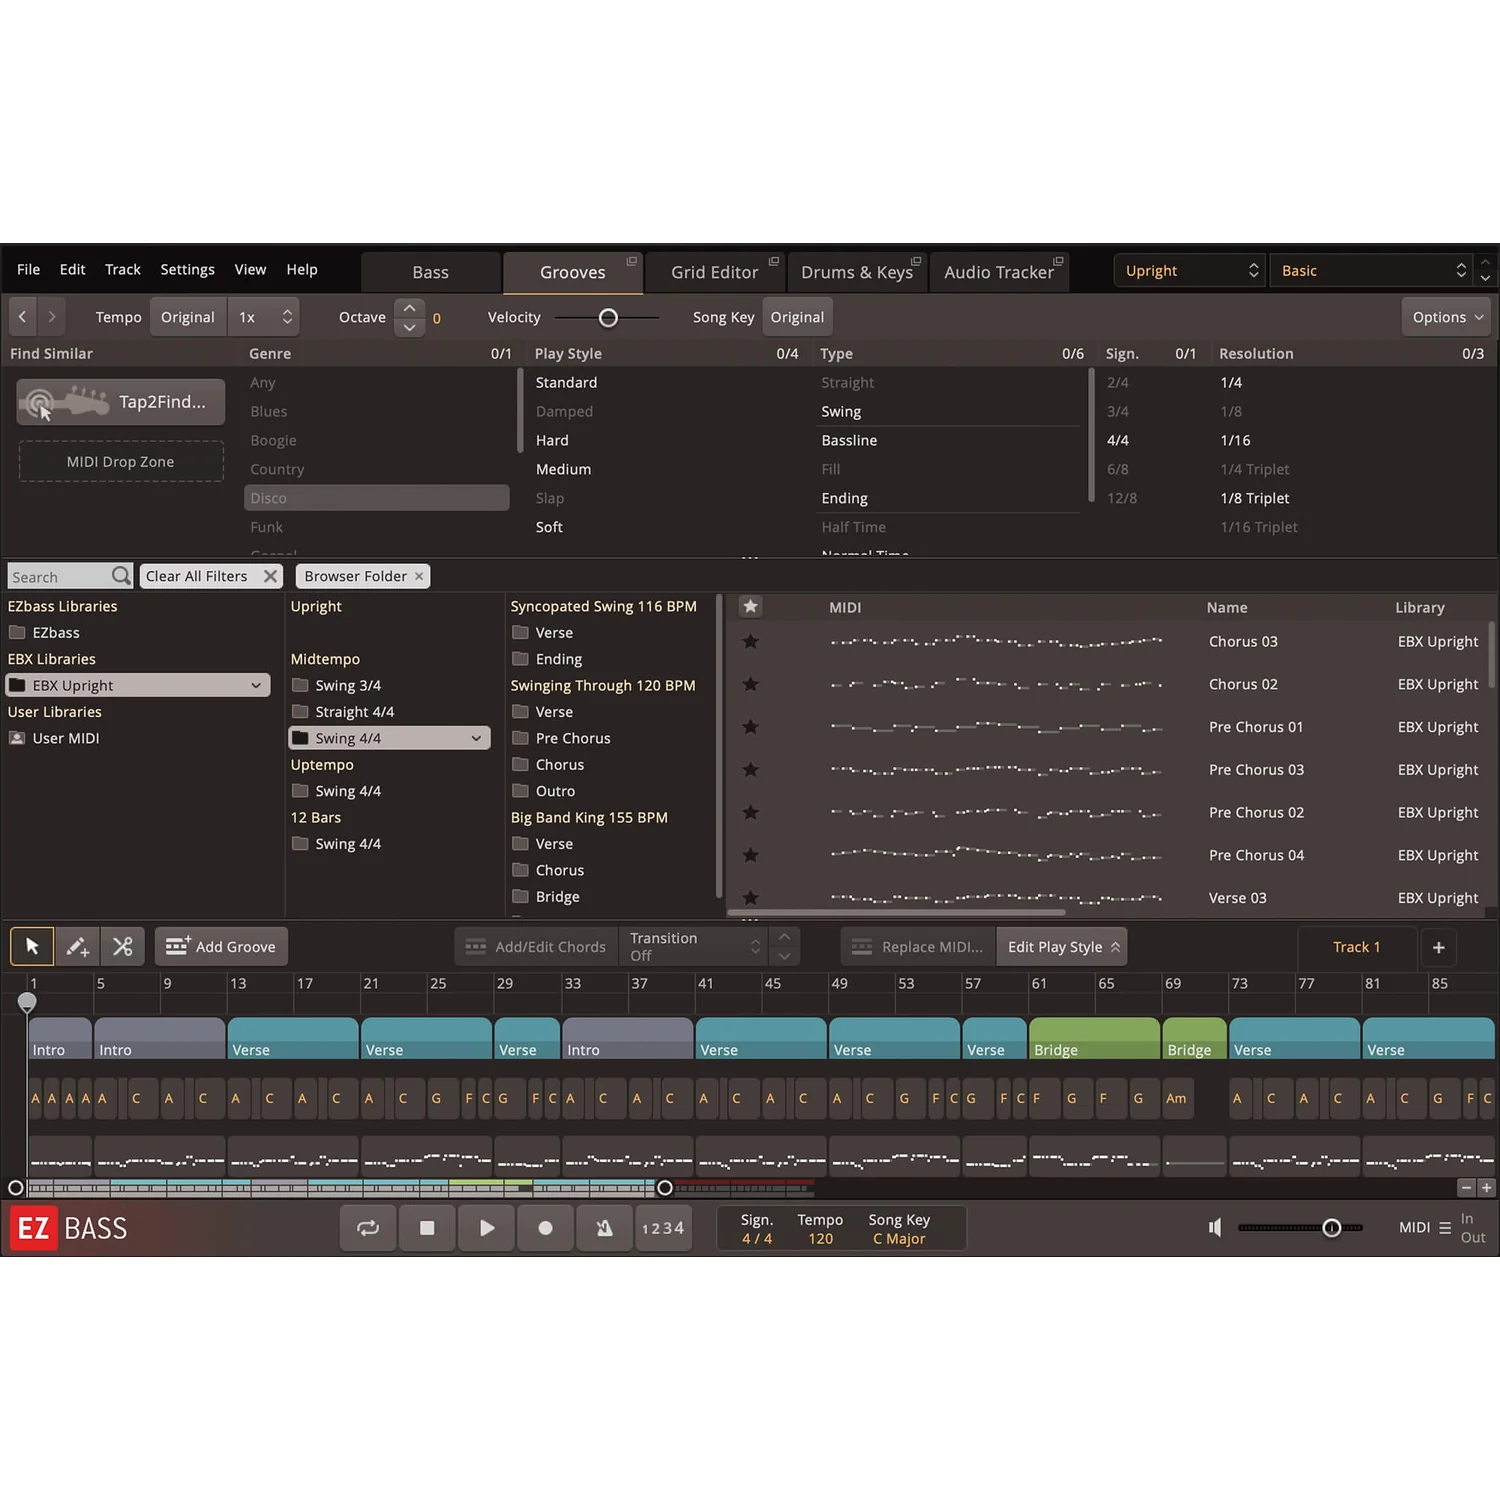This screenshot has width=1500, height=1500.
Task: Start playback with the play button
Action: tap(486, 1228)
